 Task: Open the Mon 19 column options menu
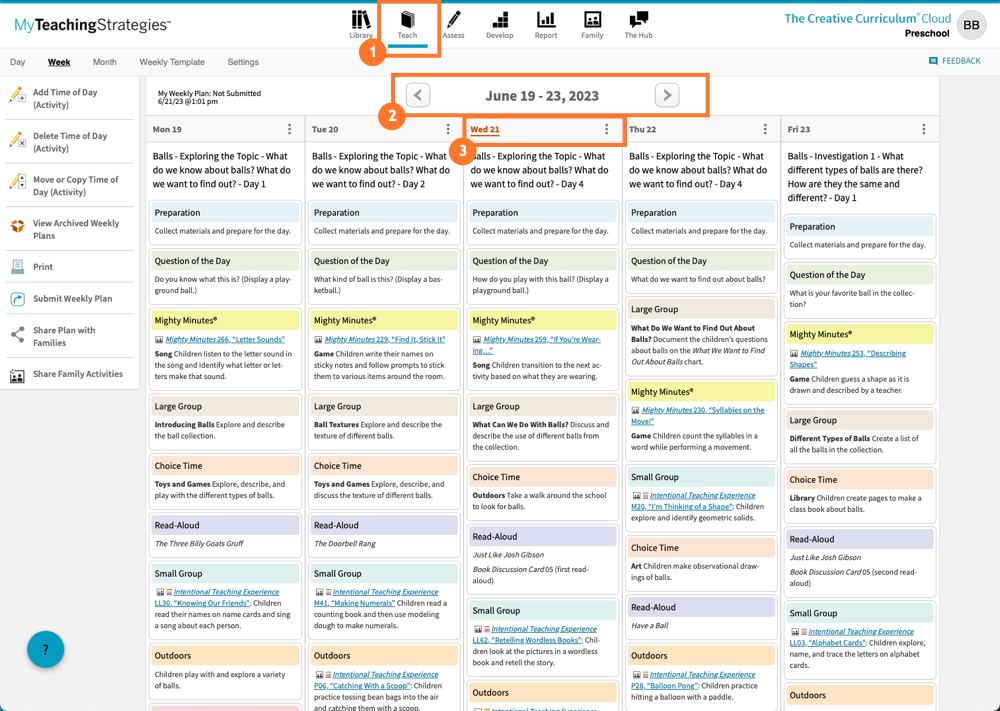click(289, 129)
